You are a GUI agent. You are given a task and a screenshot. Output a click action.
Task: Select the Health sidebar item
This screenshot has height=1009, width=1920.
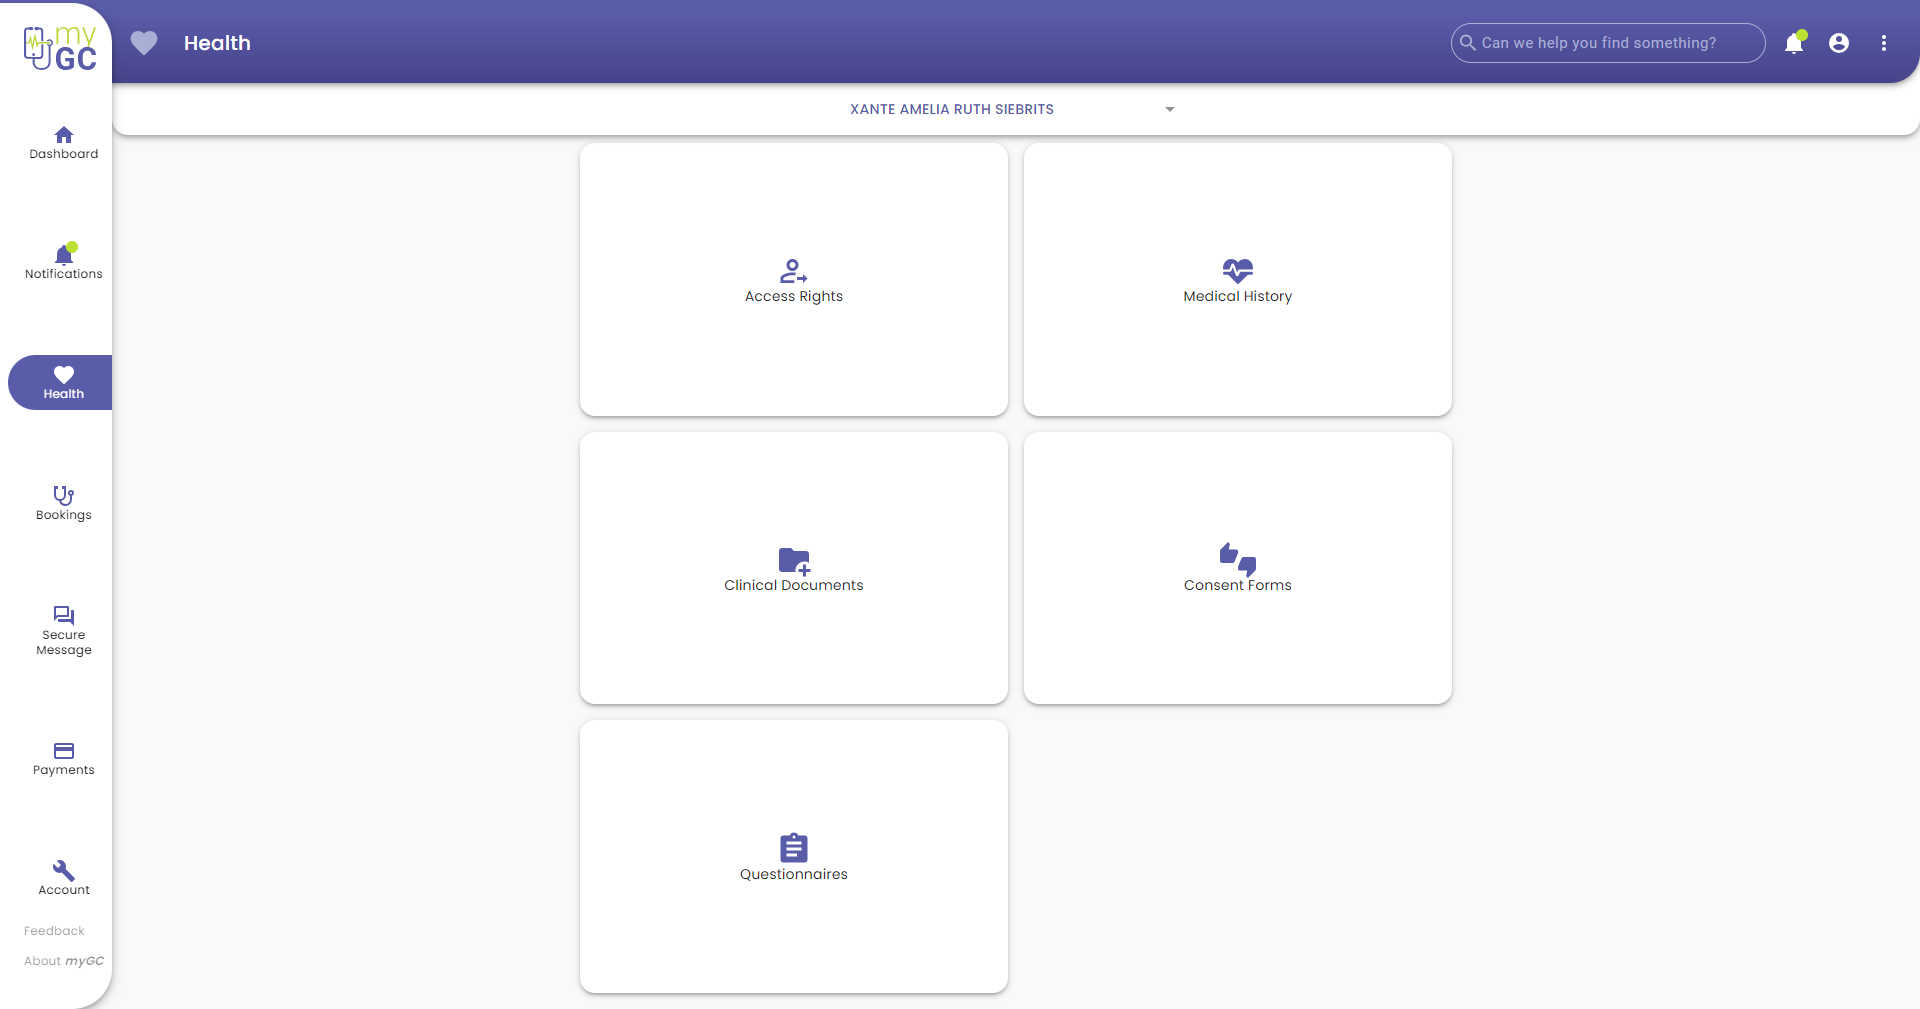click(62, 382)
